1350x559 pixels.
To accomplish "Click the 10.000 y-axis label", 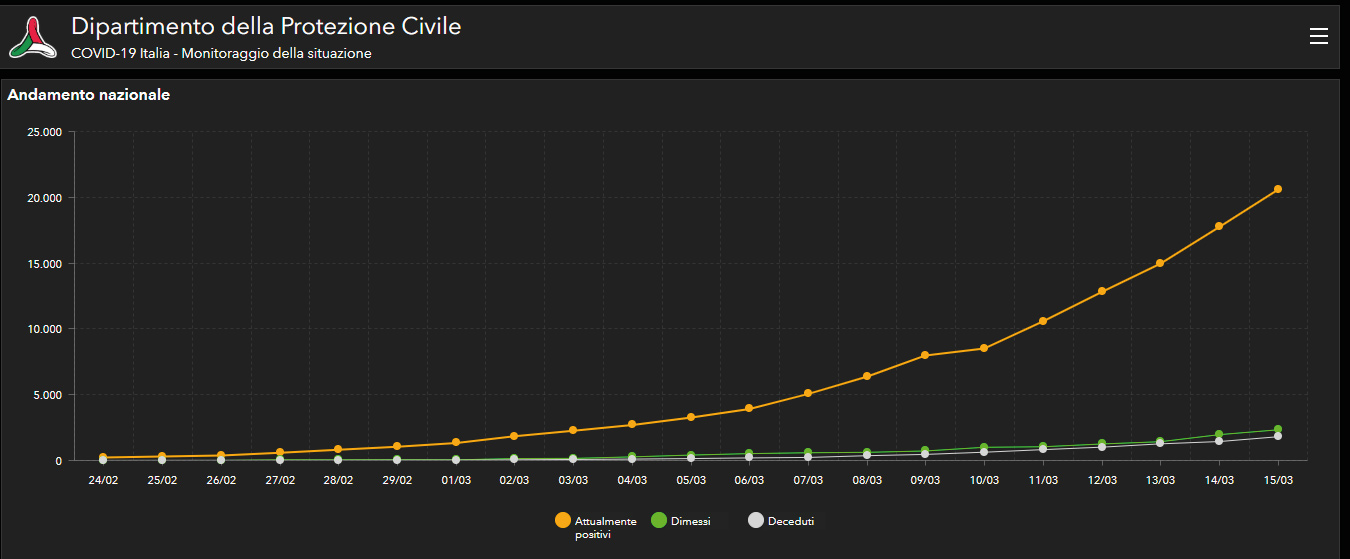I will tap(45, 329).
